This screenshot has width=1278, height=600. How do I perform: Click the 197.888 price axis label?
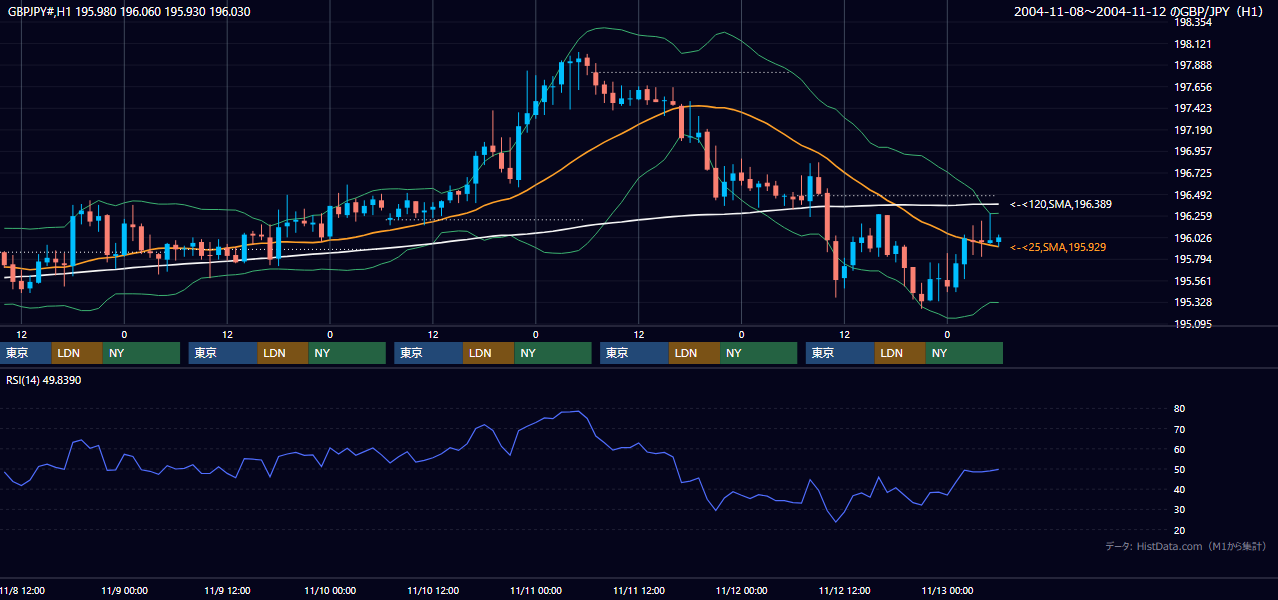[1192, 65]
